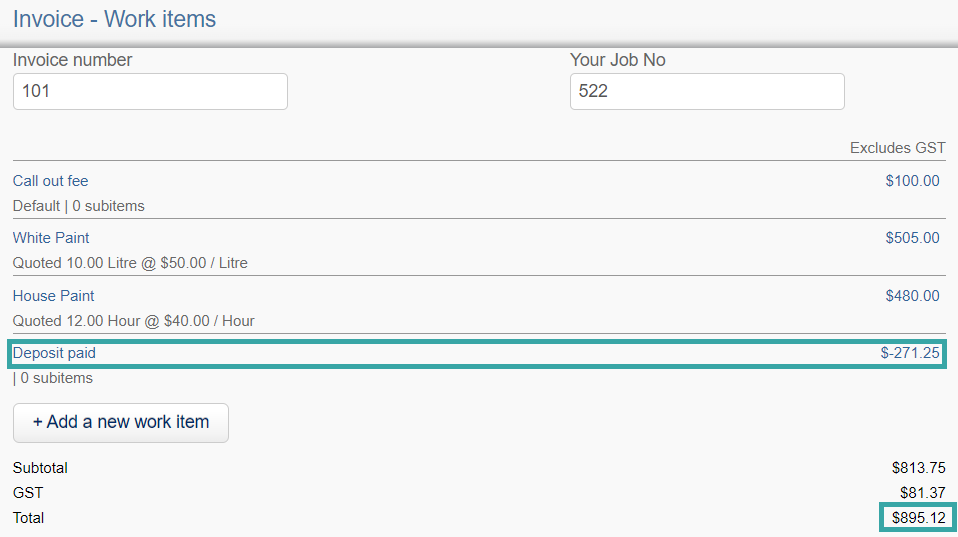Focus the Your Job No field
The height and width of the screenshot is (537, 958).
[x=707, y=92]
